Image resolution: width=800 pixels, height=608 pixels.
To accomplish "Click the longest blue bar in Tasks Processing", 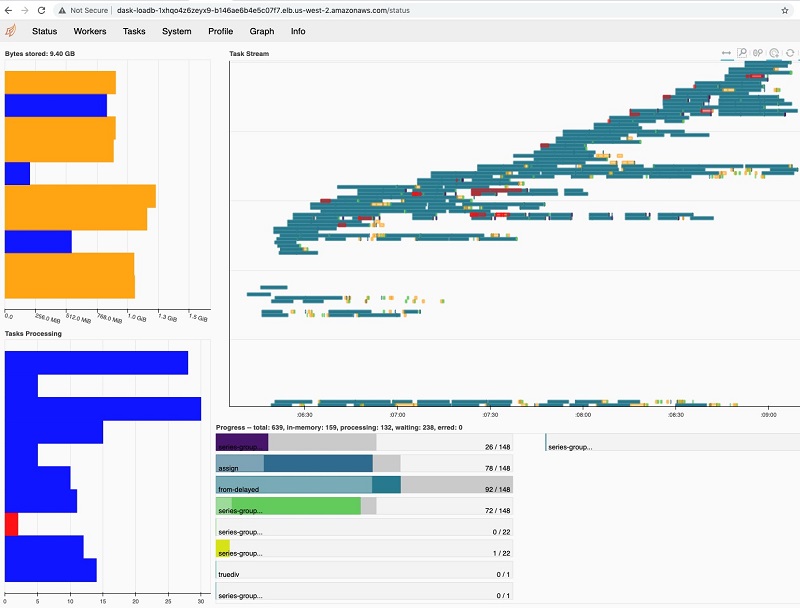I will pos(103,409).
